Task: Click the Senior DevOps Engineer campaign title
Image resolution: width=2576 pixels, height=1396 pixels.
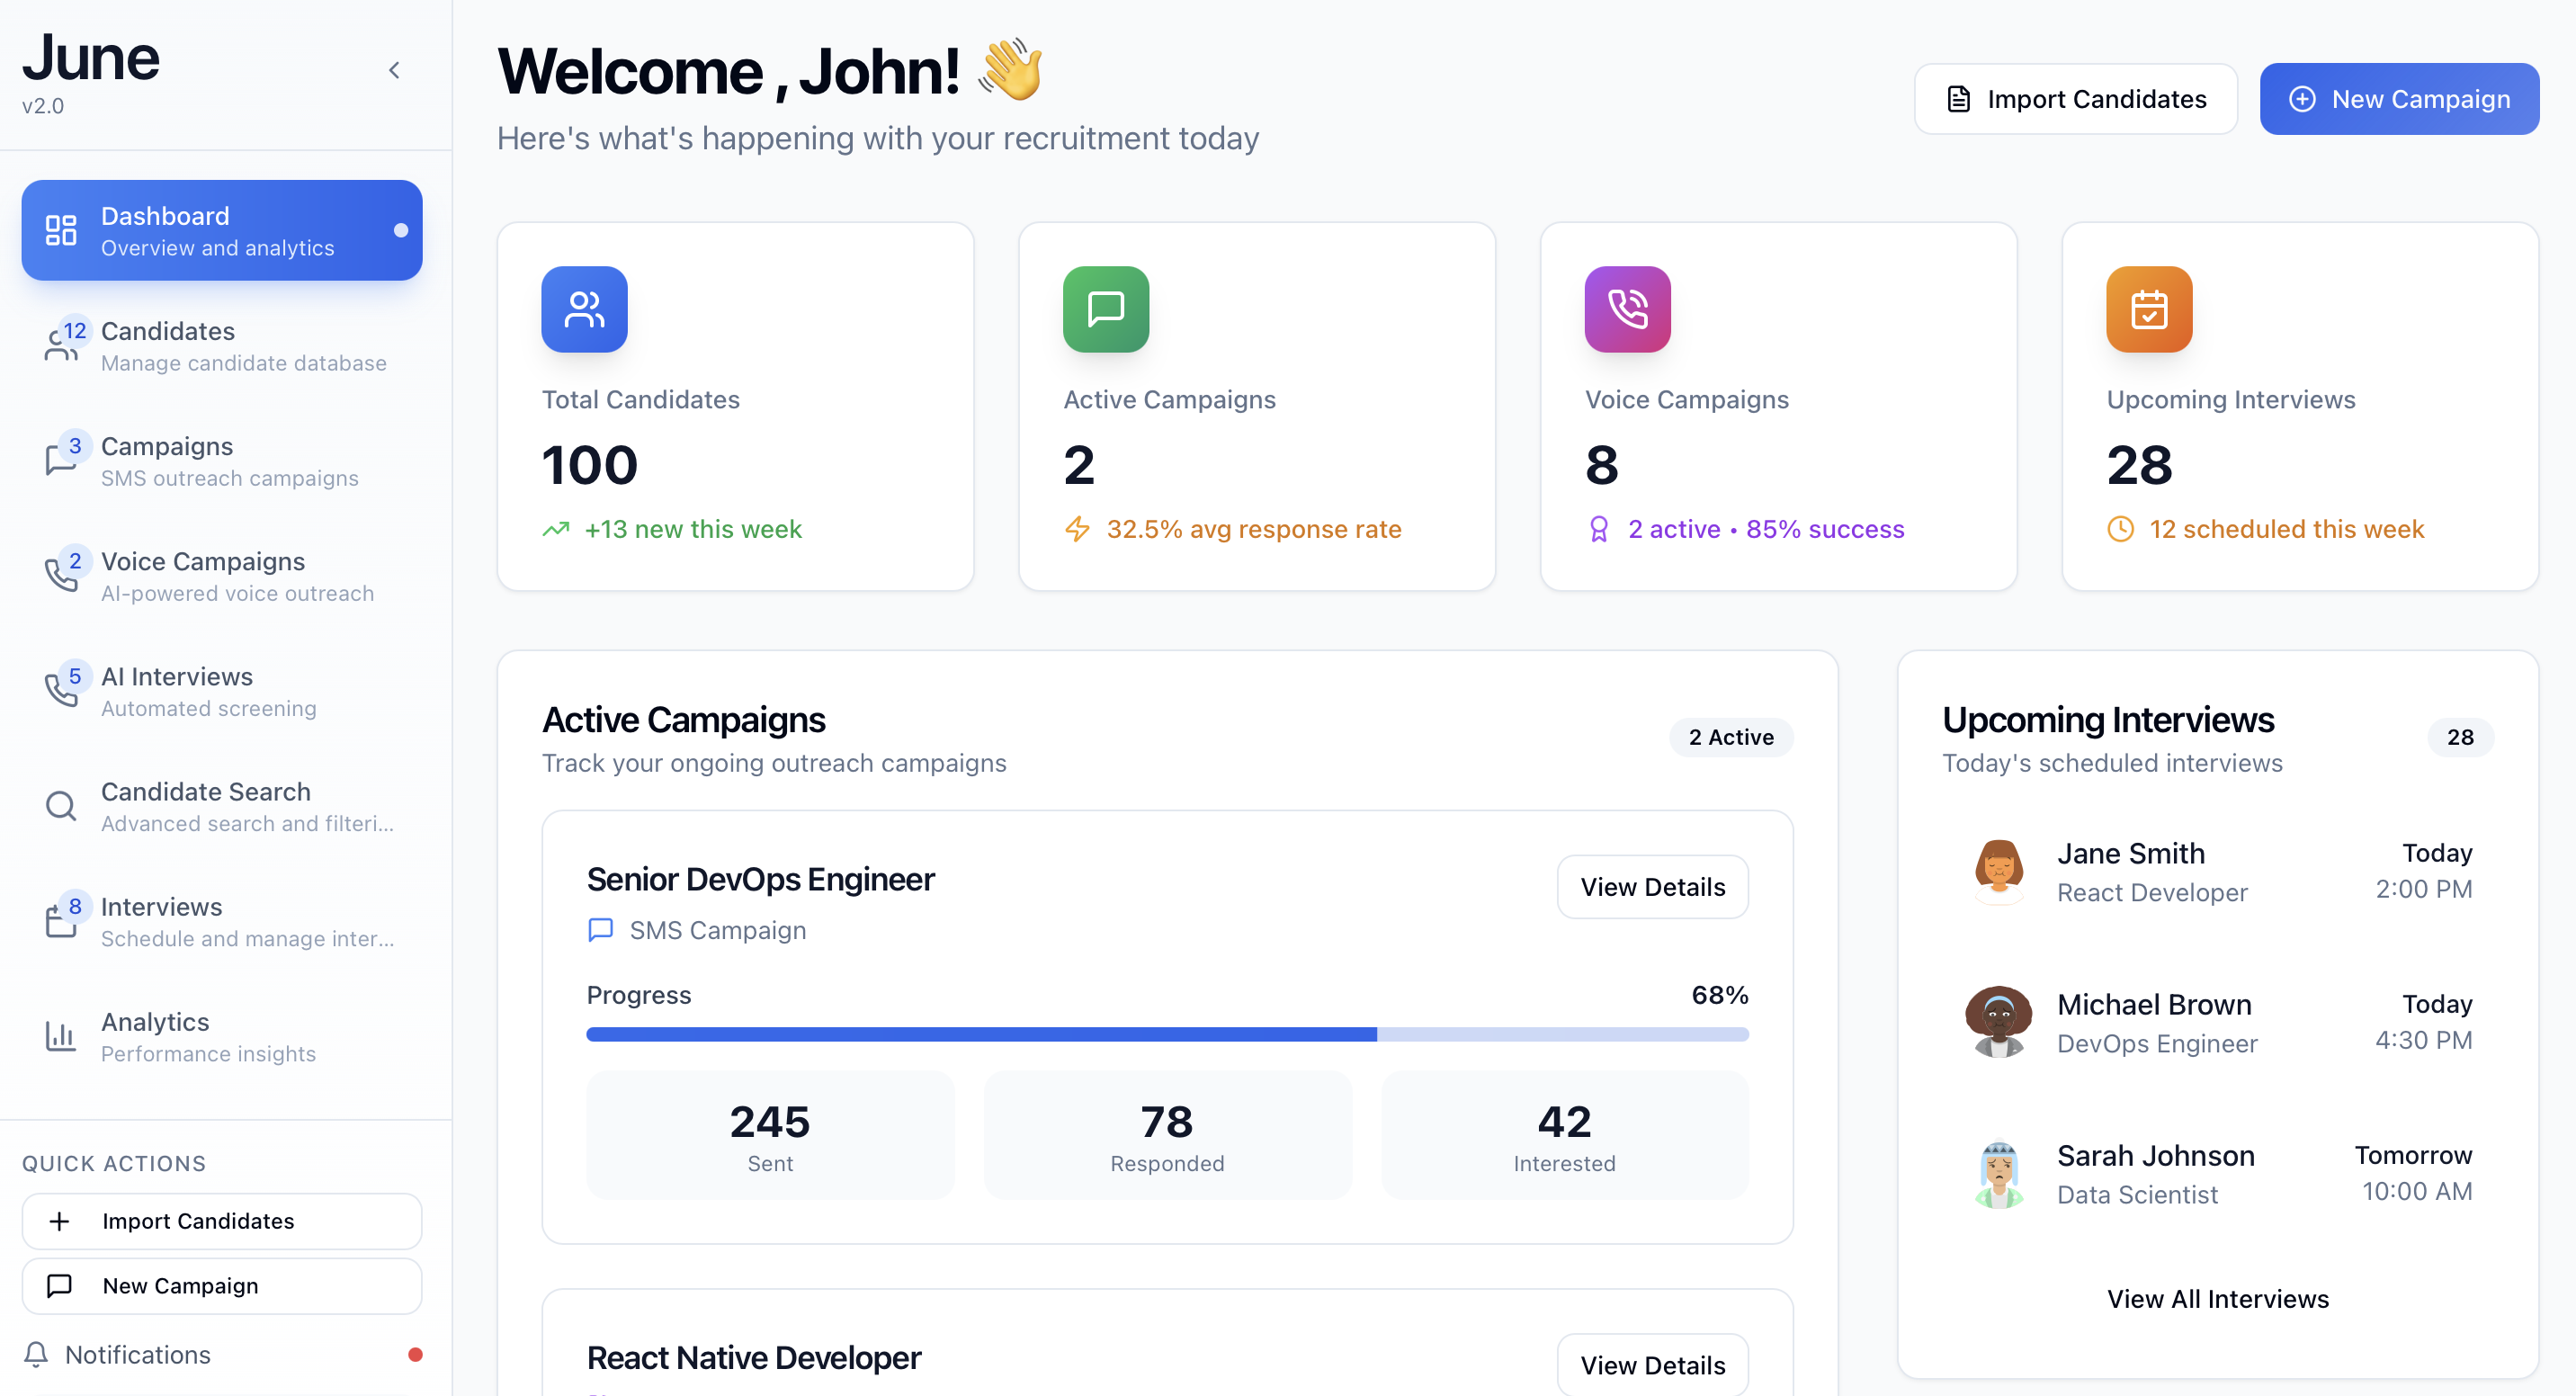Action: [x=760, y=879]
